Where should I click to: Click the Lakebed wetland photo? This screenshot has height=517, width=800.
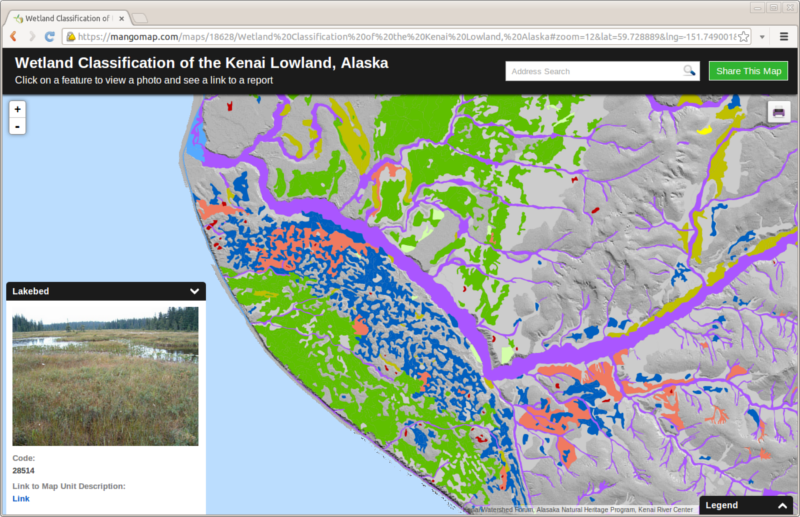pos(105,376)
